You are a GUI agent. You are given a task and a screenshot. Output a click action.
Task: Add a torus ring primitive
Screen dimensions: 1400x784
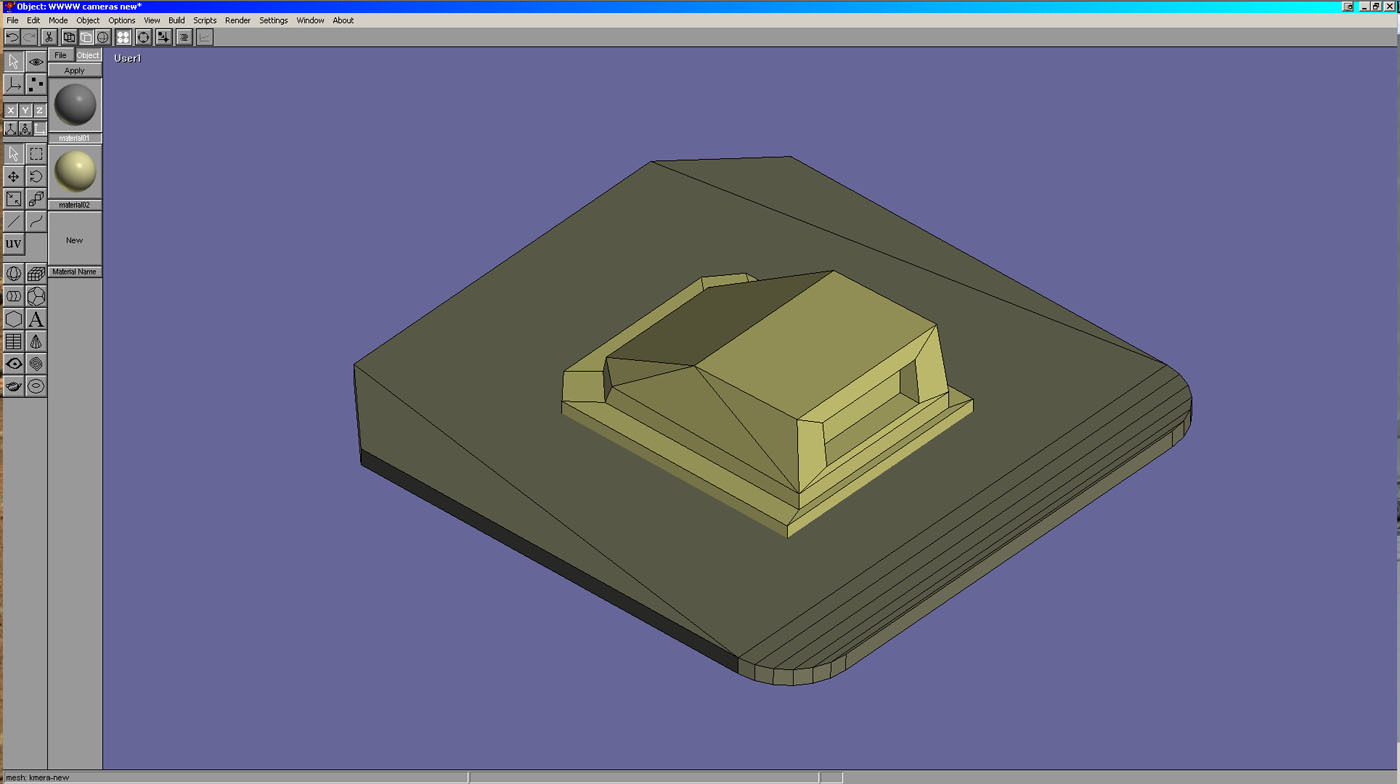click(x=36, y=386)
